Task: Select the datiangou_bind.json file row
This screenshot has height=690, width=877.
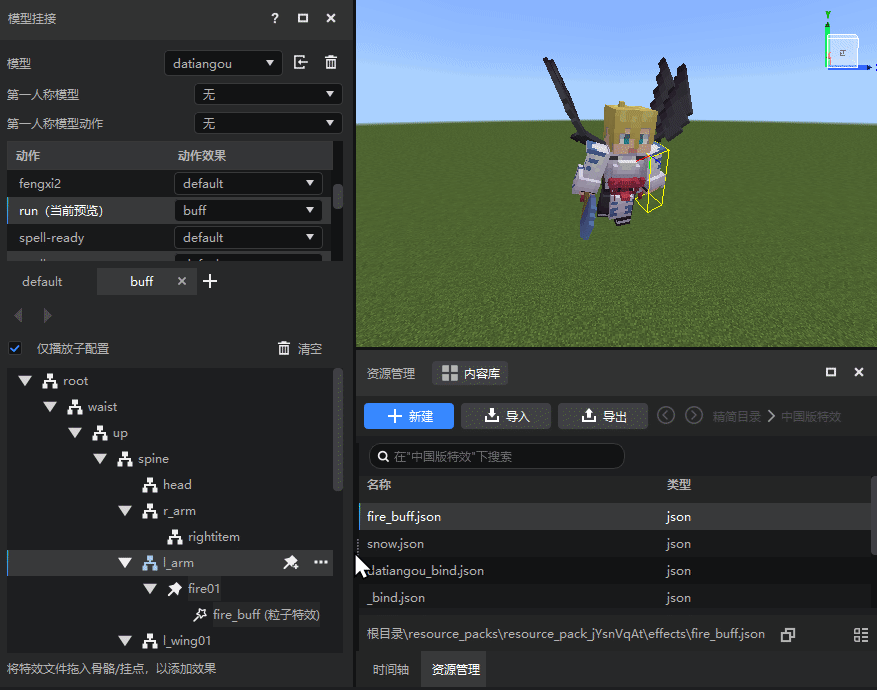Action: tap(615, 571)
